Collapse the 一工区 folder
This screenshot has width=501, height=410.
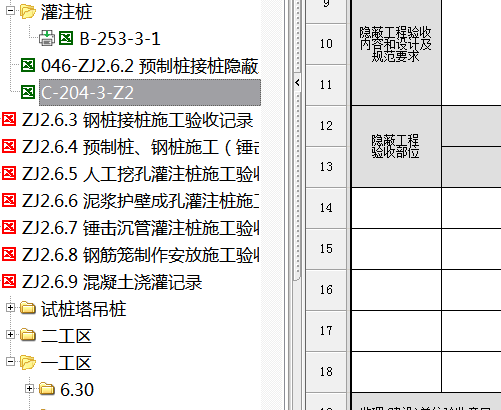click(10, 361)
